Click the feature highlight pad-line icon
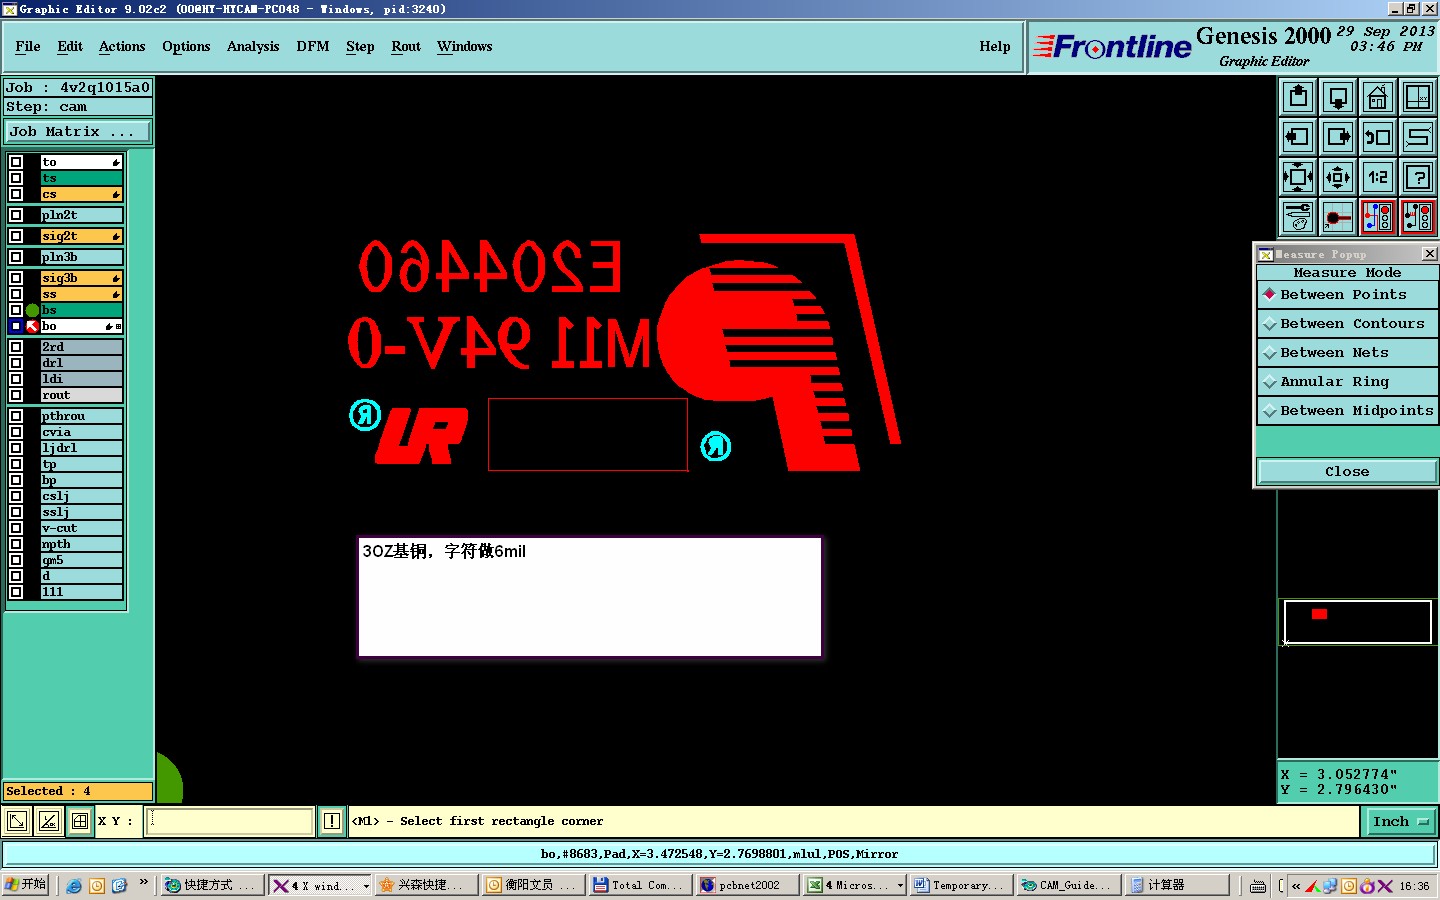The width and height of the screenshot is (1440, 900). tap(1338, 217)
